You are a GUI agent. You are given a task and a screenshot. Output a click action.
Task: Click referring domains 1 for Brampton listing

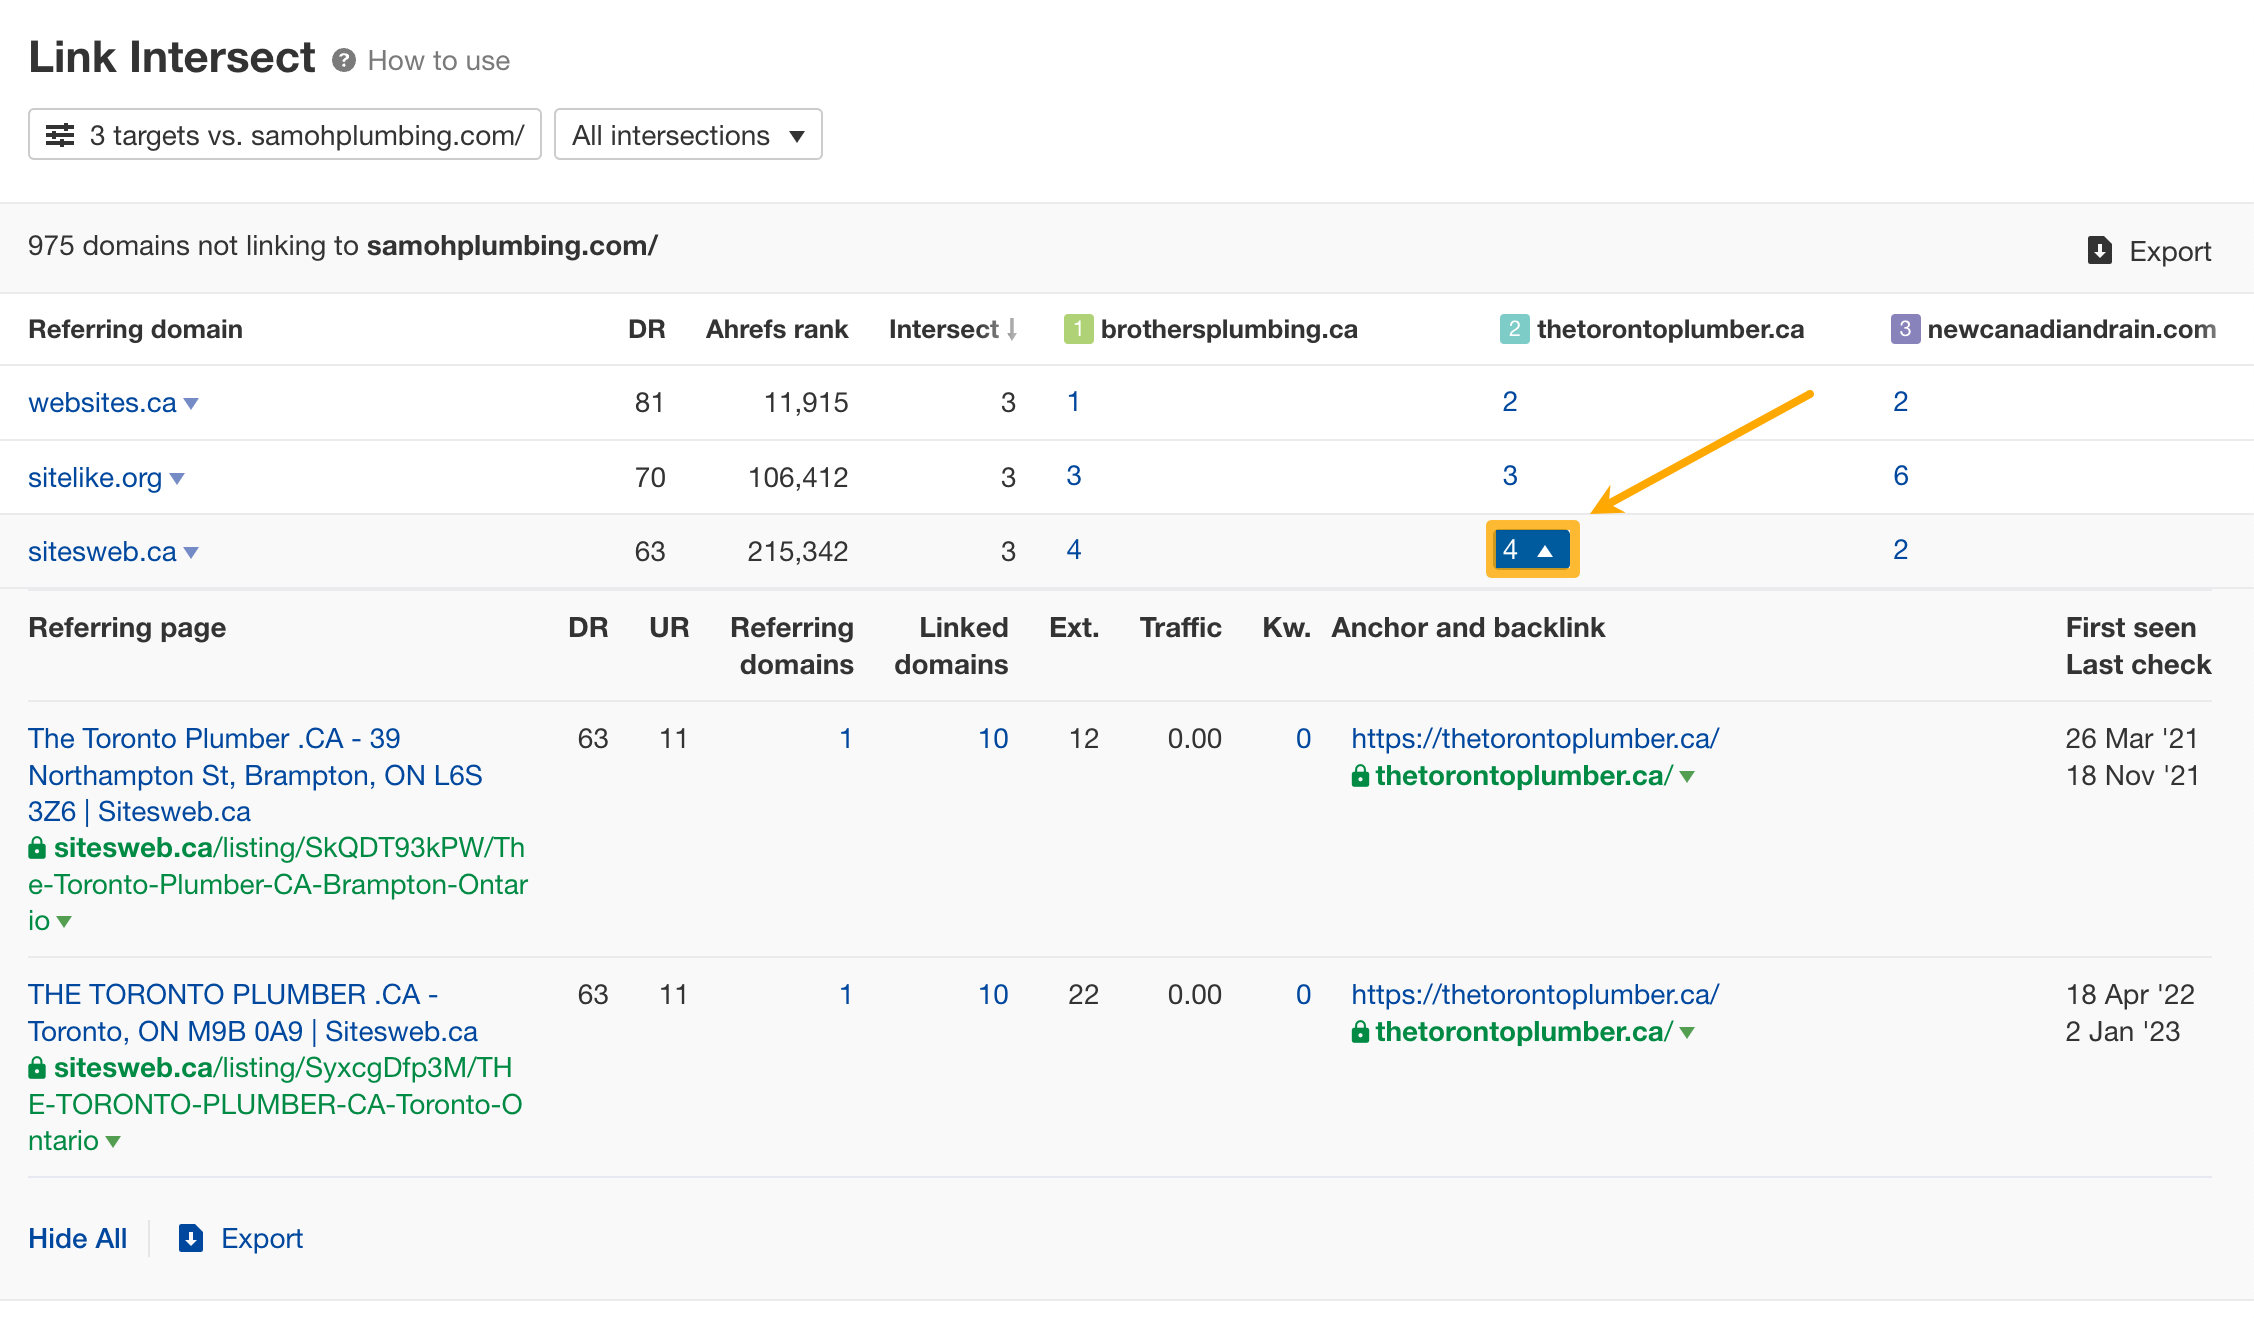[845, 739]
